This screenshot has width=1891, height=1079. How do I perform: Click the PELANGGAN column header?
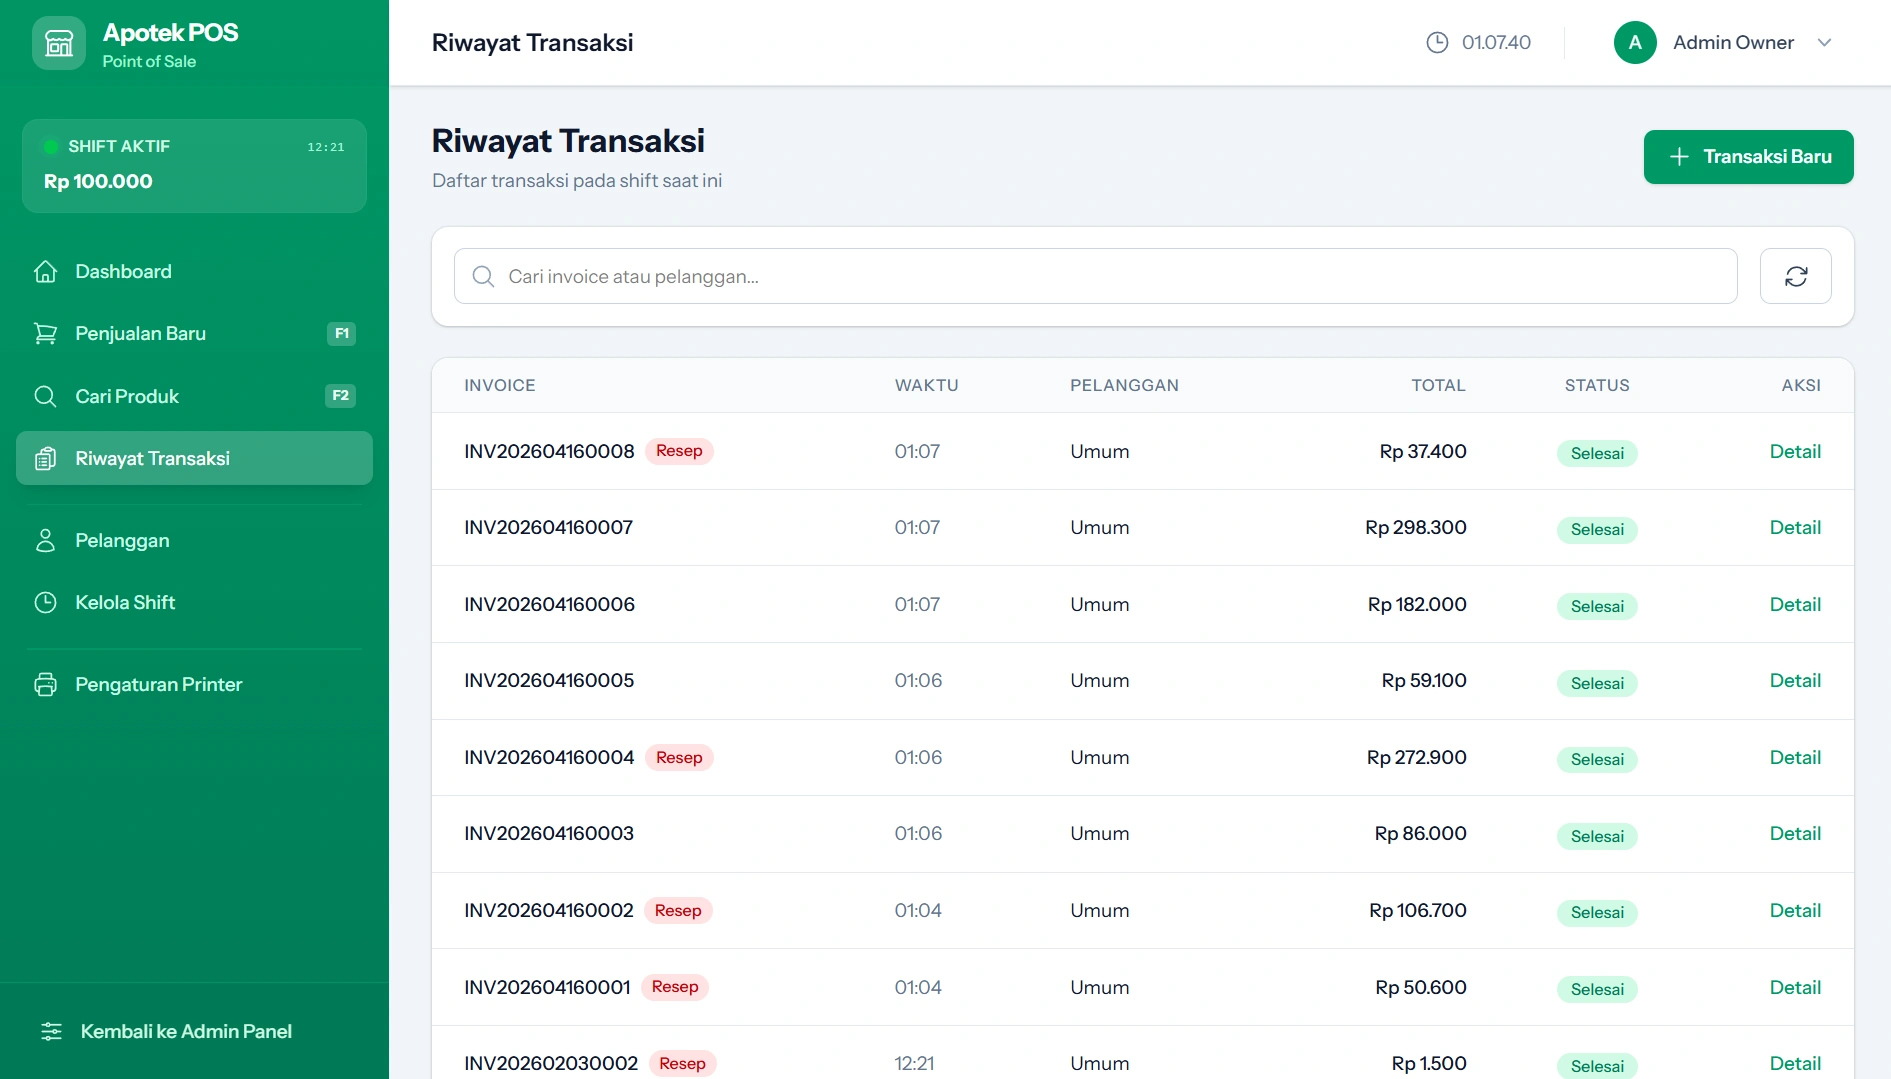click(1124, 385)
